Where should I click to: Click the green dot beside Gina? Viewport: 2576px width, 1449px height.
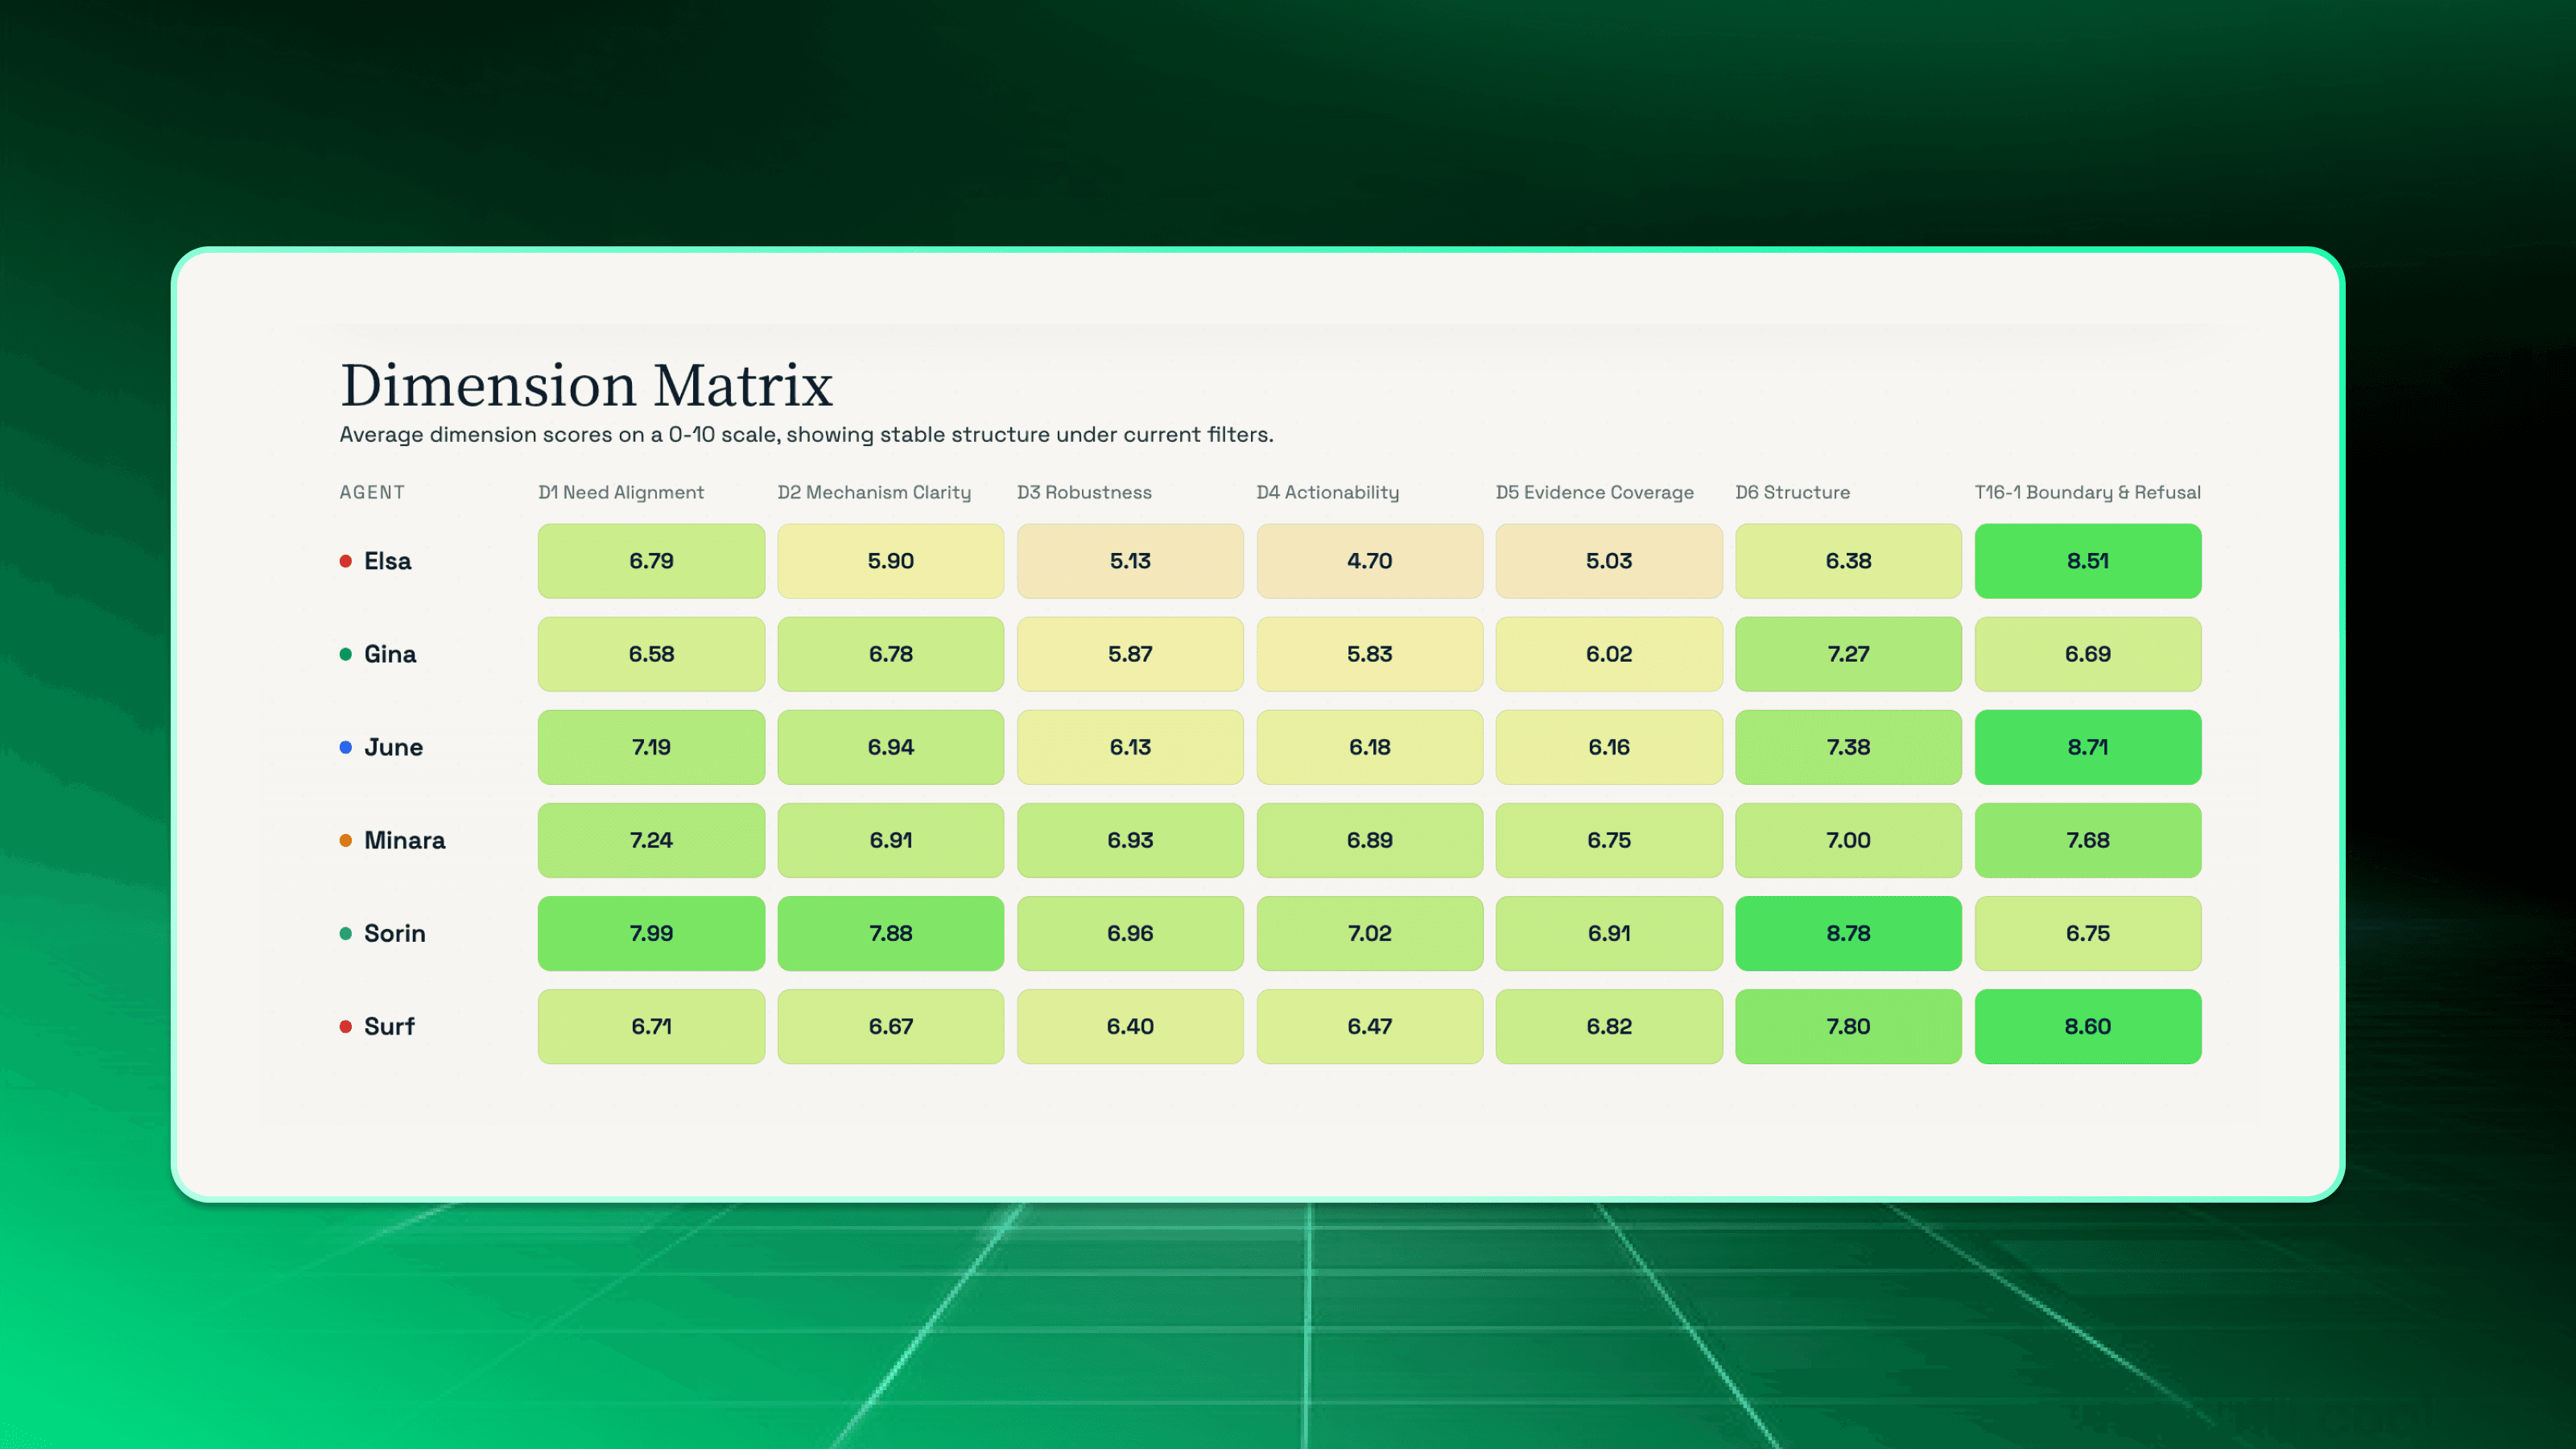pyautogui.click(x=345, y=654)
